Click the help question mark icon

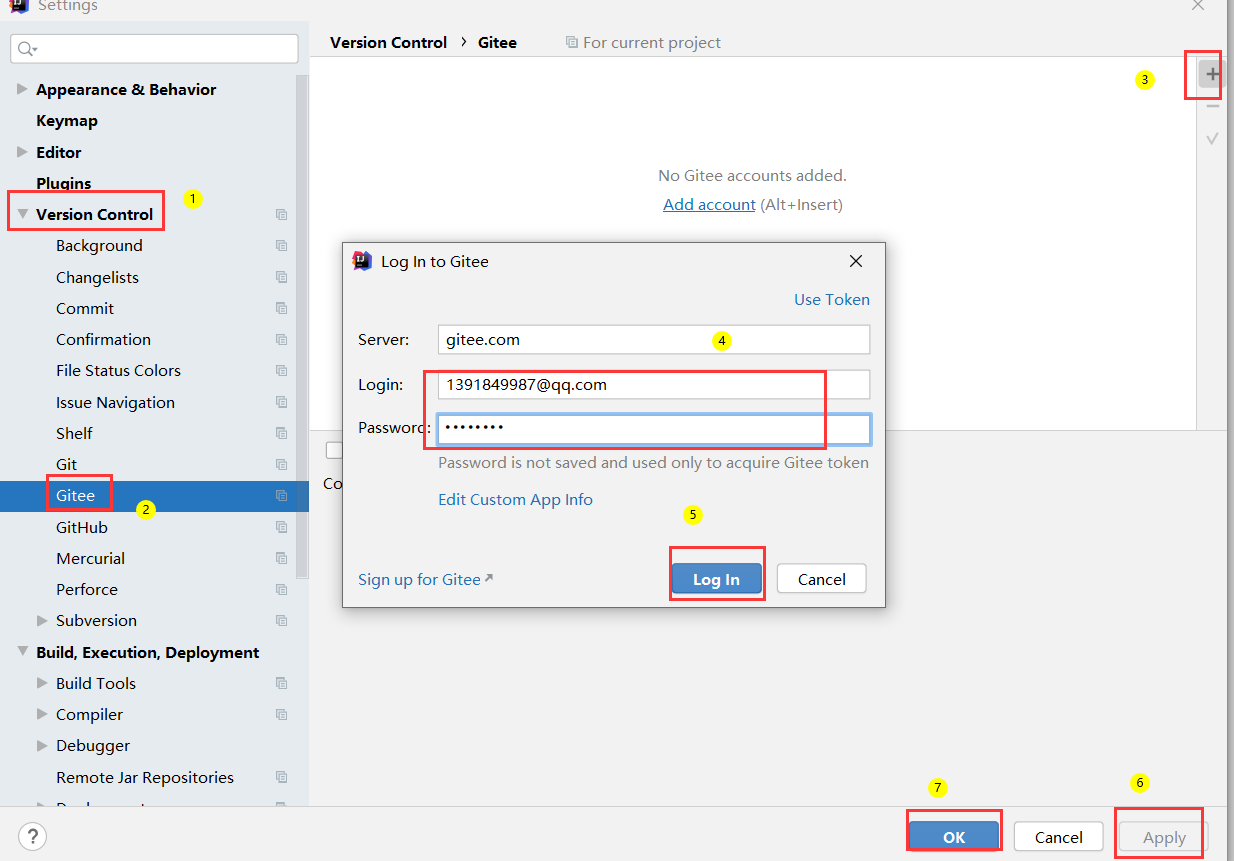click(x=33, y=836)
